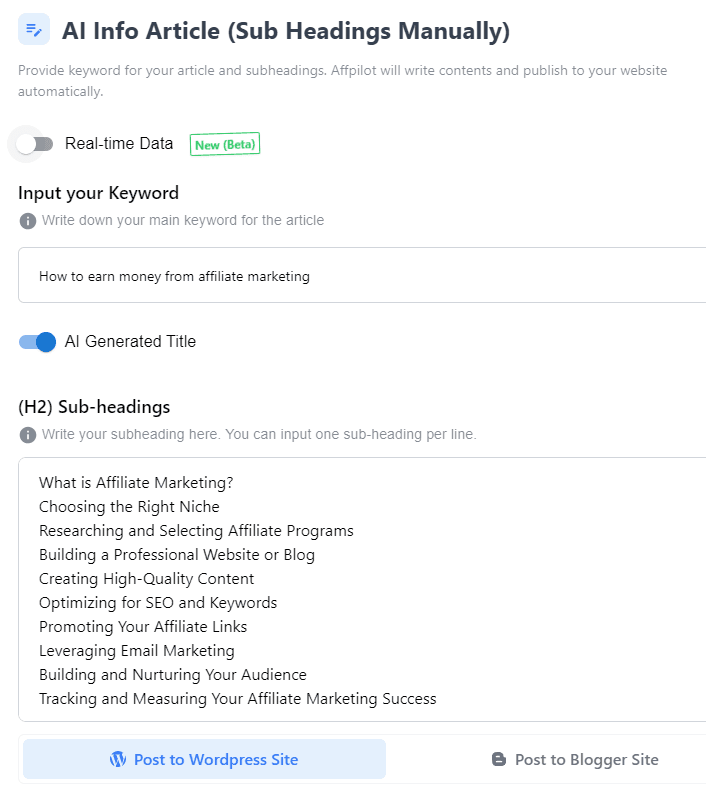Click "Tracking and Measuring Your Affiliate Marketing Success" line
The height and width of the screenshot is (791, 706).
[x=238, y=699]
